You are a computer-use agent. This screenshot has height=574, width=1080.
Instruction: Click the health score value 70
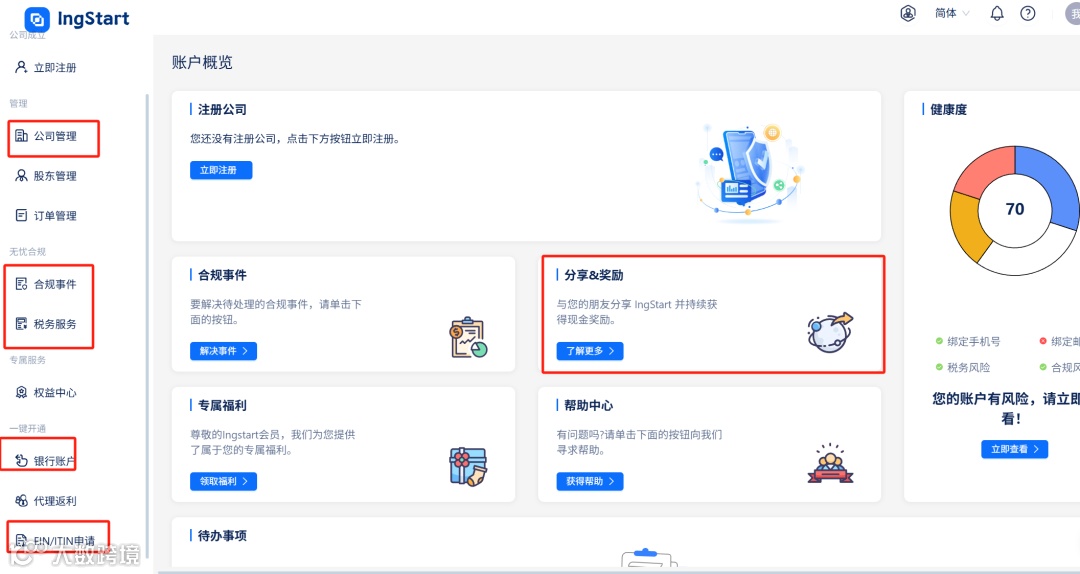tap(1015, 209)
